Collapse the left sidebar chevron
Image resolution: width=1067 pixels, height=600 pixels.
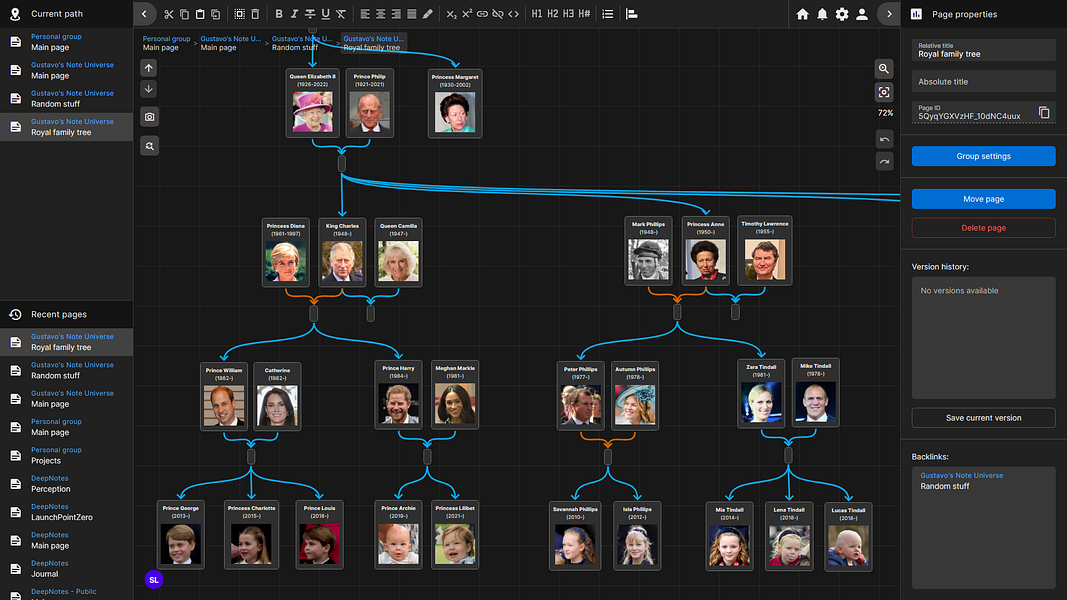click(x=144, y=14)
